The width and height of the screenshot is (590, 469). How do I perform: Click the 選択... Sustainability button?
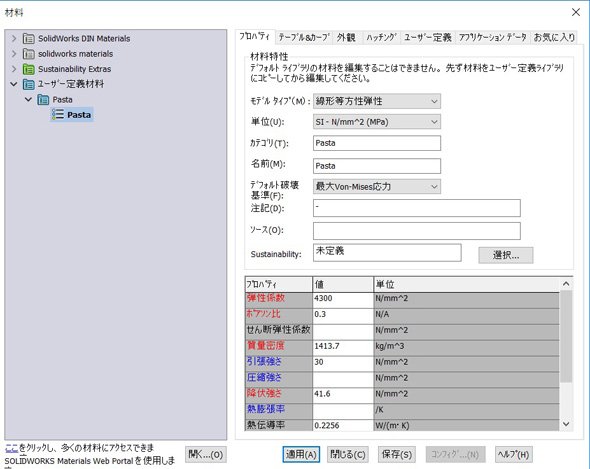(506, 255)
